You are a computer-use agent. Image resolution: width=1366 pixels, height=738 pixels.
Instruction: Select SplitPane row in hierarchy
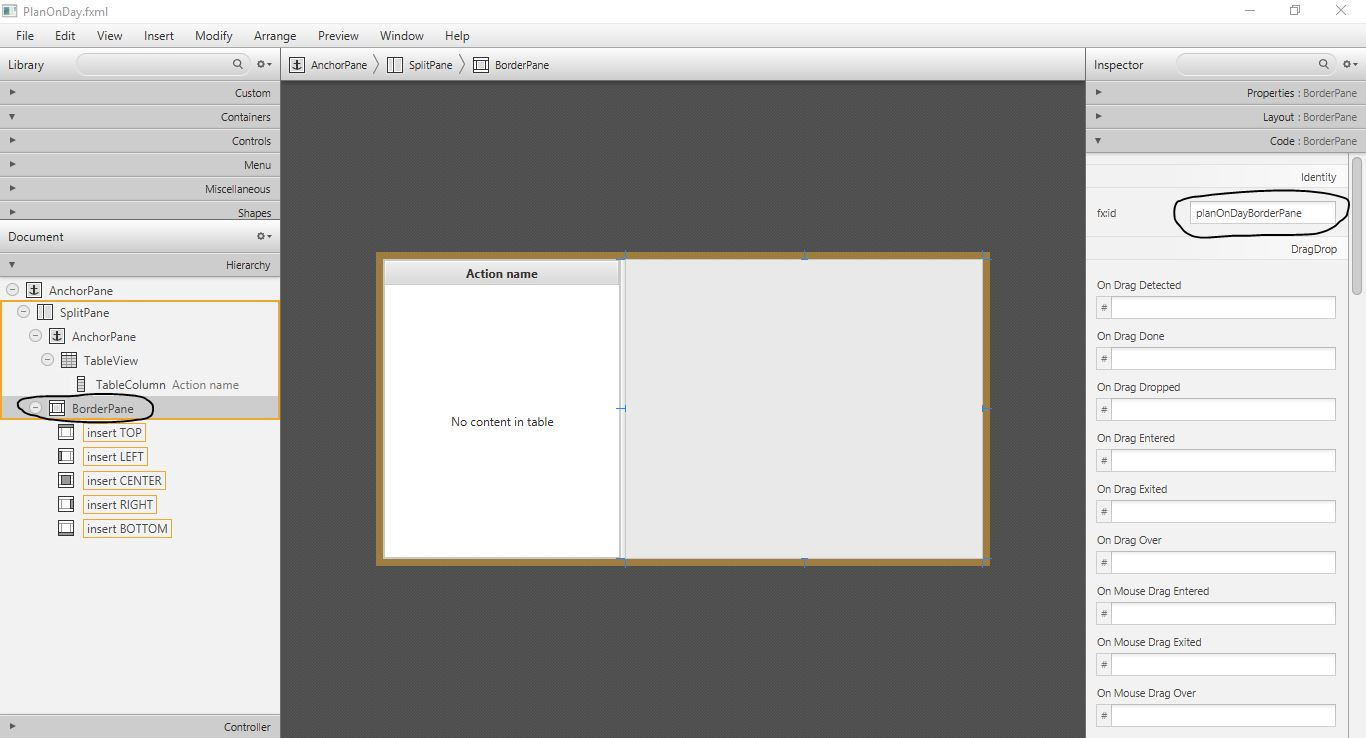point(140,312)
